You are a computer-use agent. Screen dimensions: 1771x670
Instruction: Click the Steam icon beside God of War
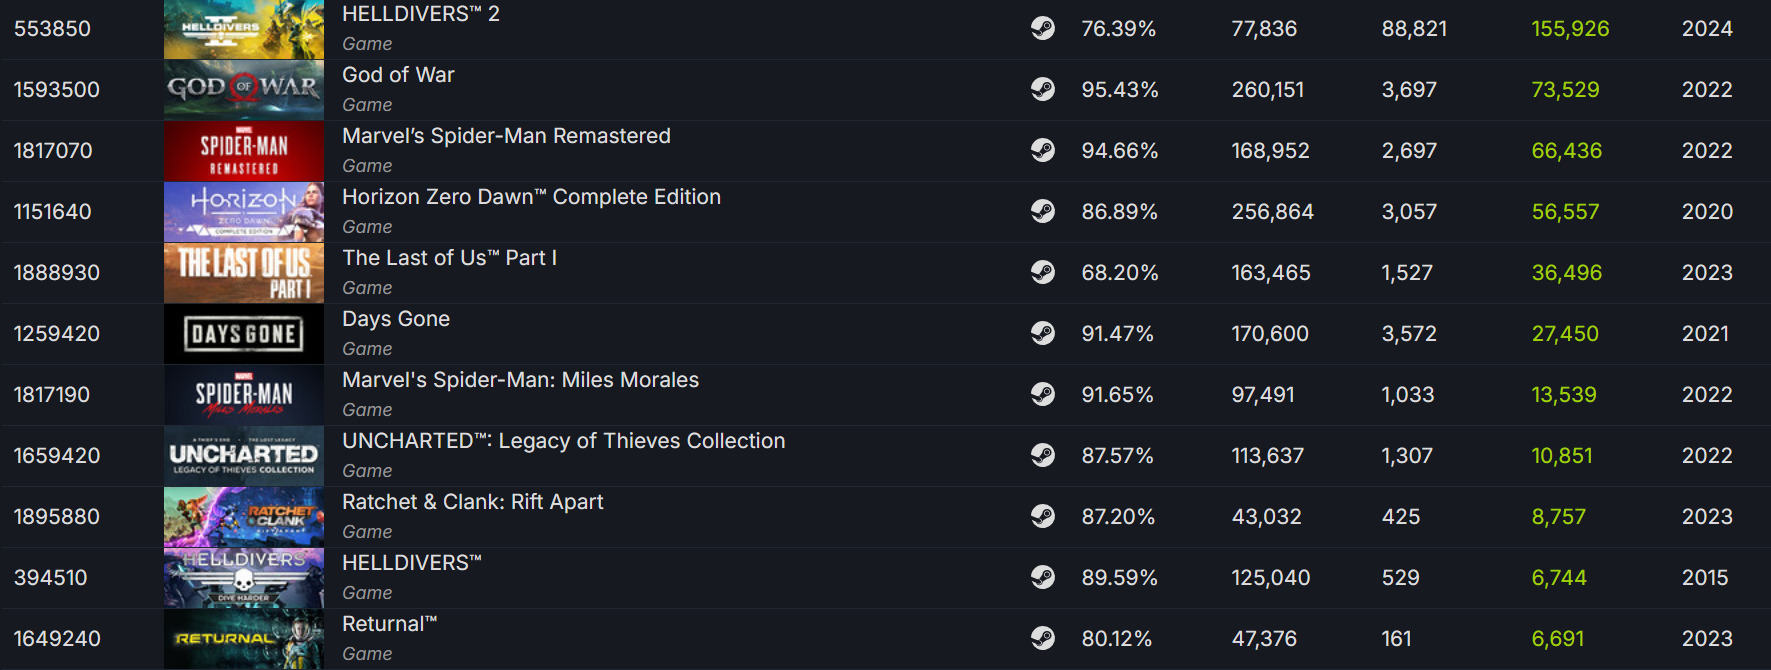click(x=1042, y=89)
